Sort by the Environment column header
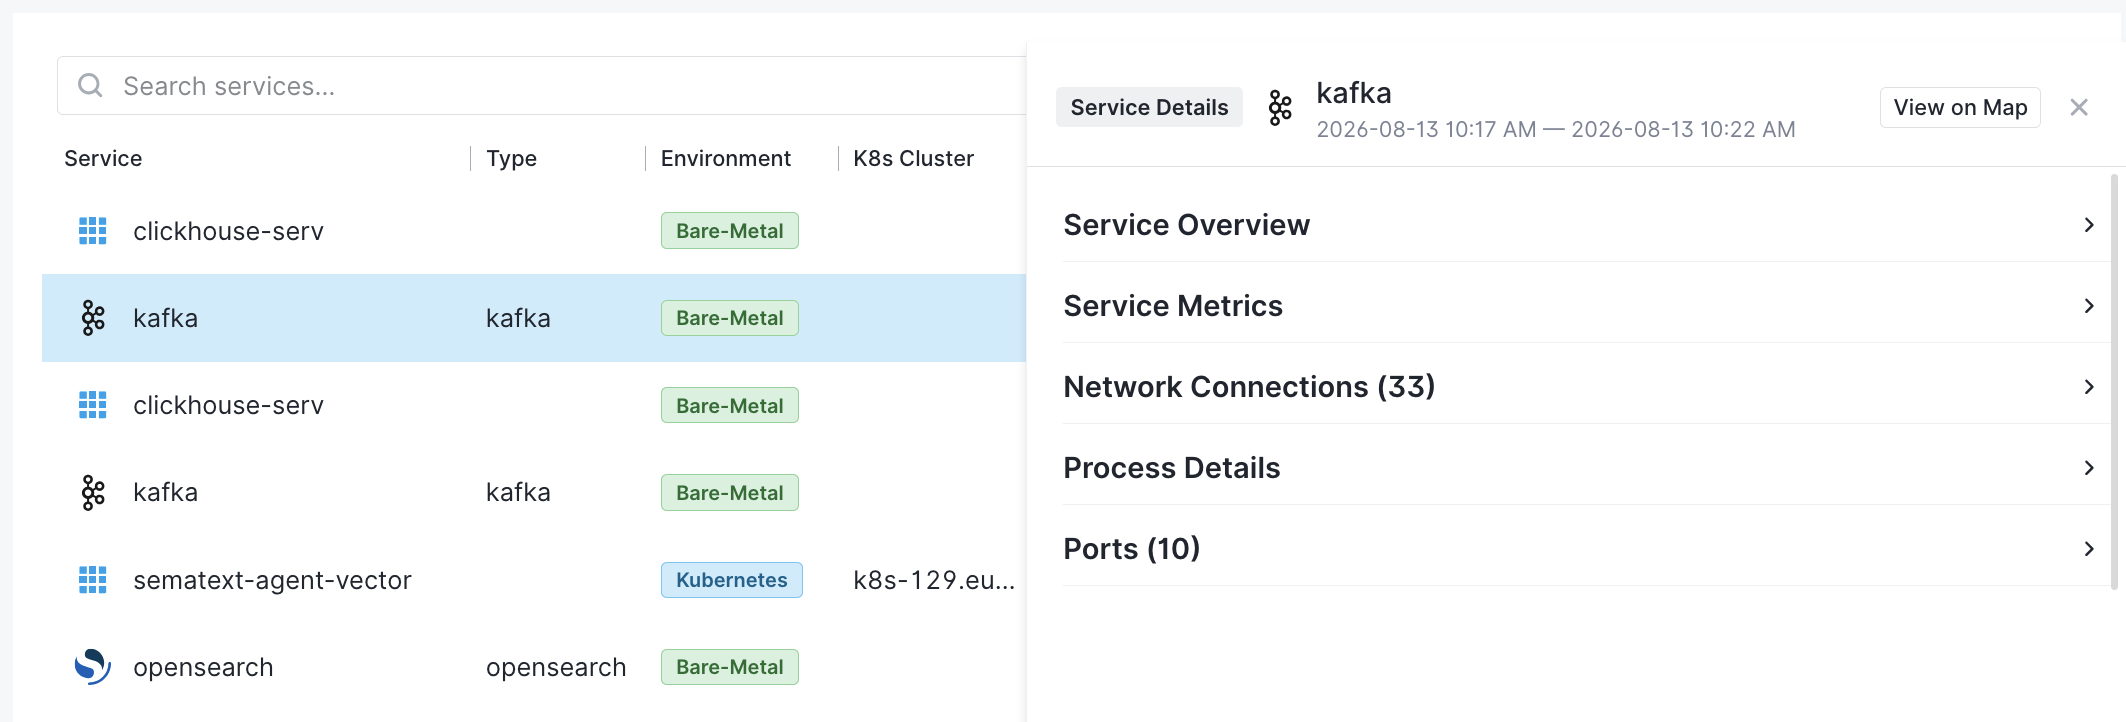2126x722 pixels. (725, 158)
